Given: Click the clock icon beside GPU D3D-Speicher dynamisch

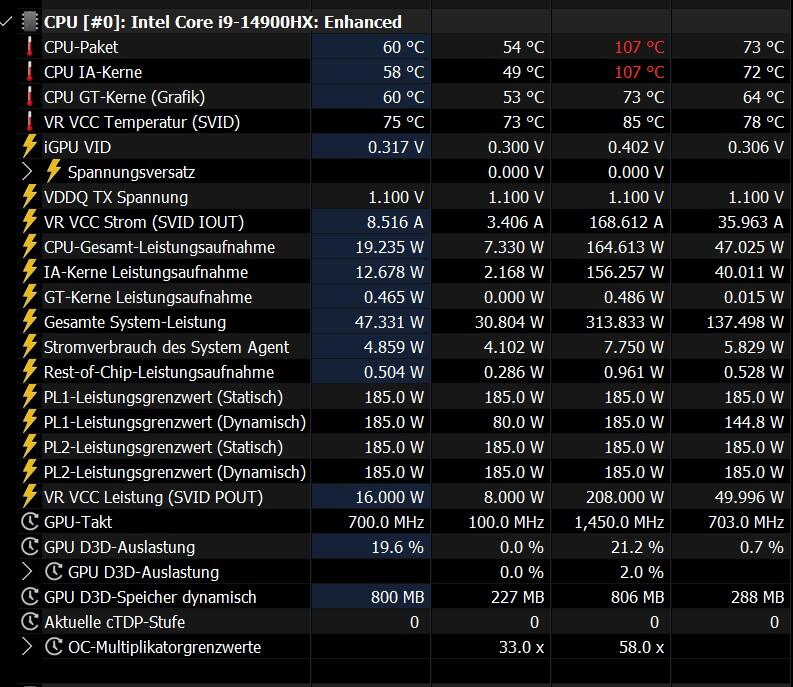Looking at the screenshot, I should tap(30, 597).
